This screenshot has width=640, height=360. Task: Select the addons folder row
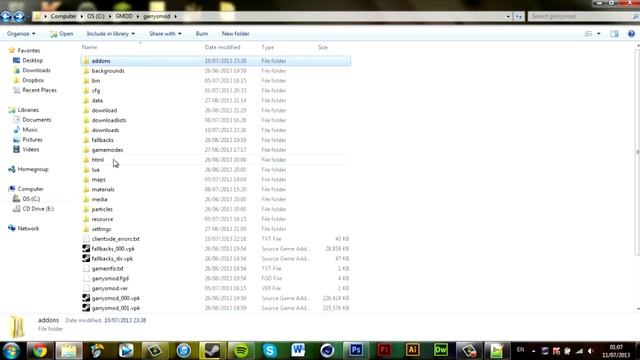pos(216,61)
